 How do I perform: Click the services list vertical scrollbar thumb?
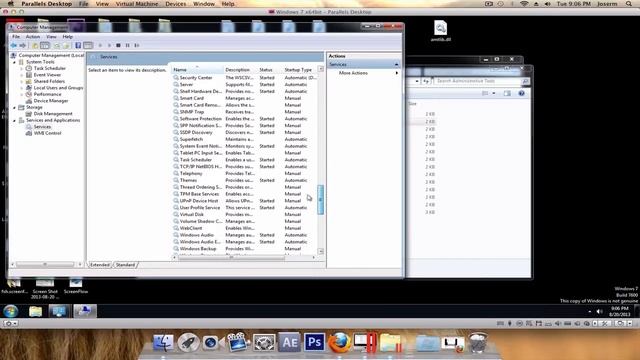[320, 200]
